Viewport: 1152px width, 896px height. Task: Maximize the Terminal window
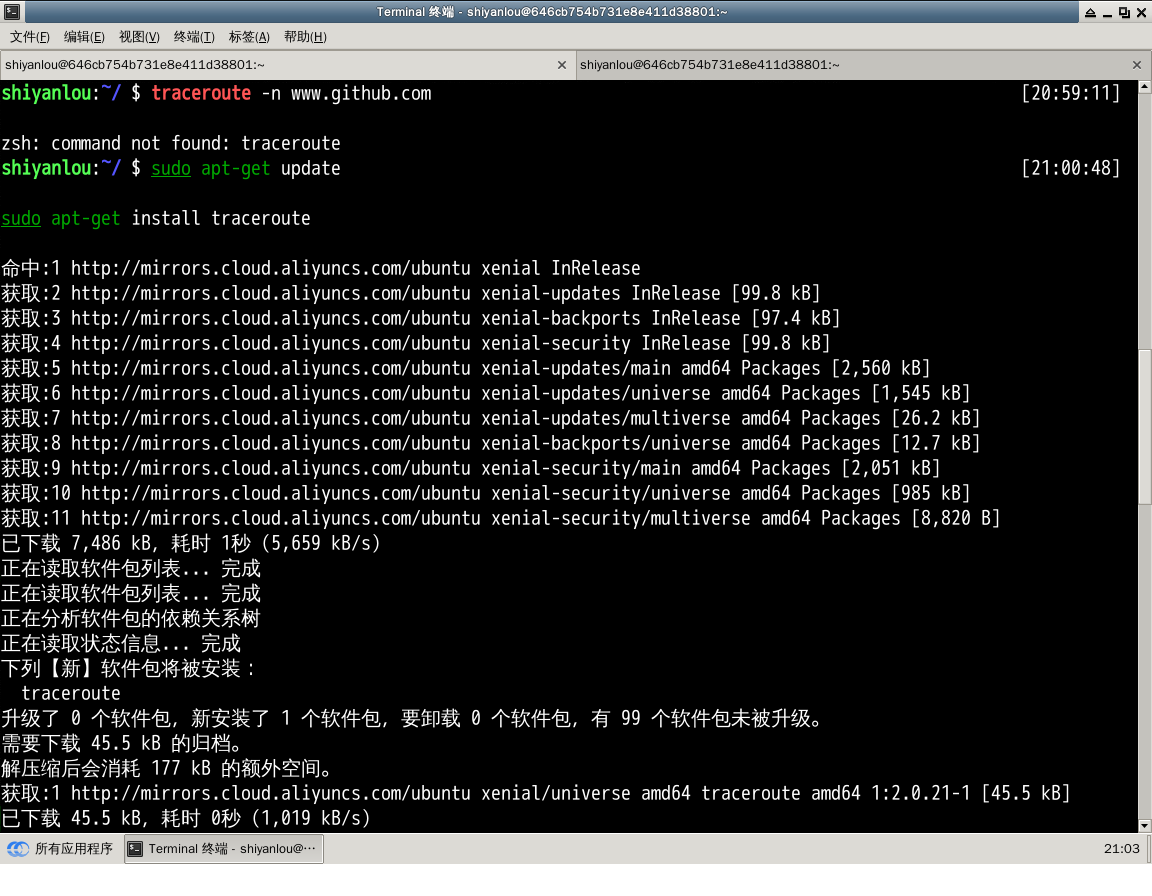[1124, 12]
